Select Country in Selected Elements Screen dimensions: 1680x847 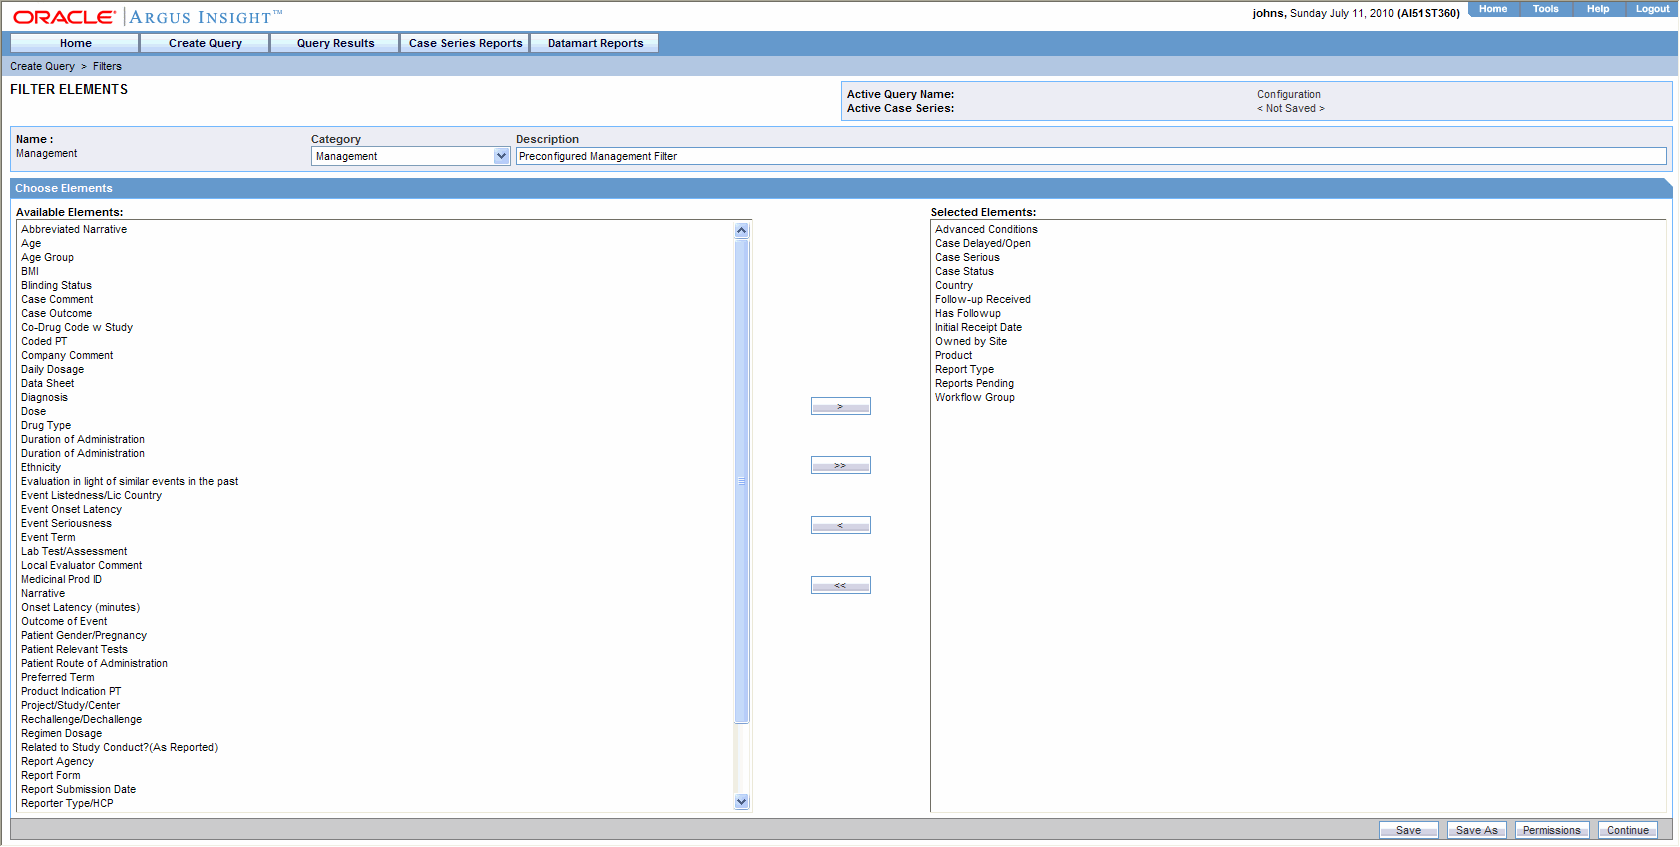954,285
